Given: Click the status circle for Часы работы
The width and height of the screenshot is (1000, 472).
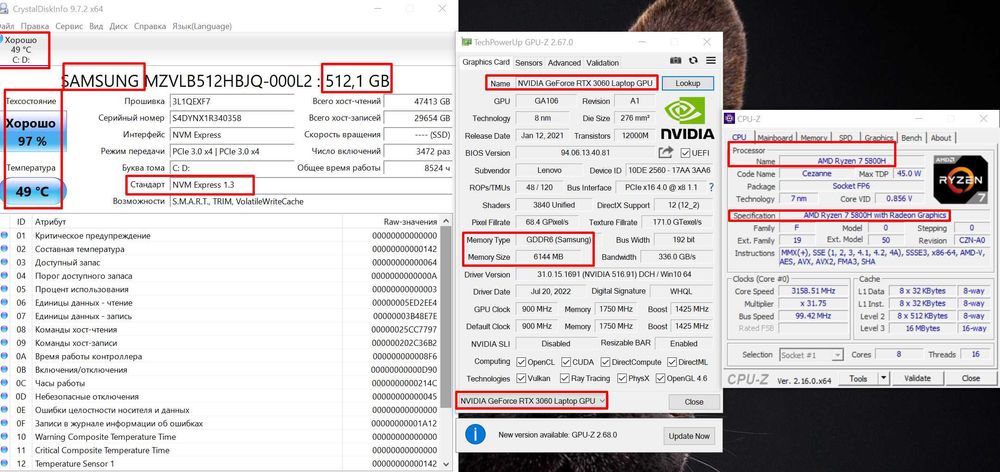Looking at the screenshot, I should coord(5,383).
